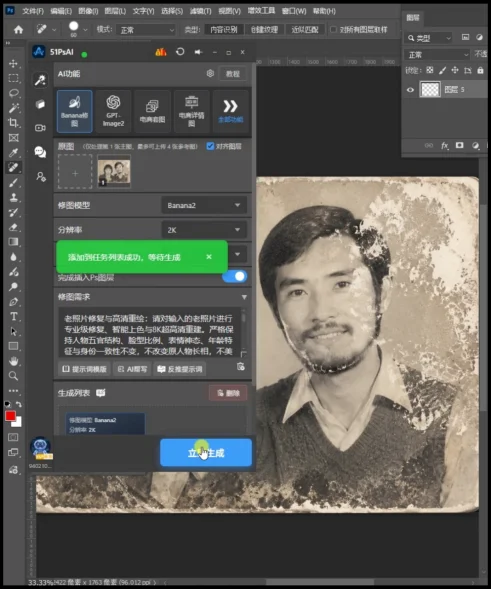Toggle 对齐图层 checkbox
Screen dimensions: 492x589
click(210, 146)
